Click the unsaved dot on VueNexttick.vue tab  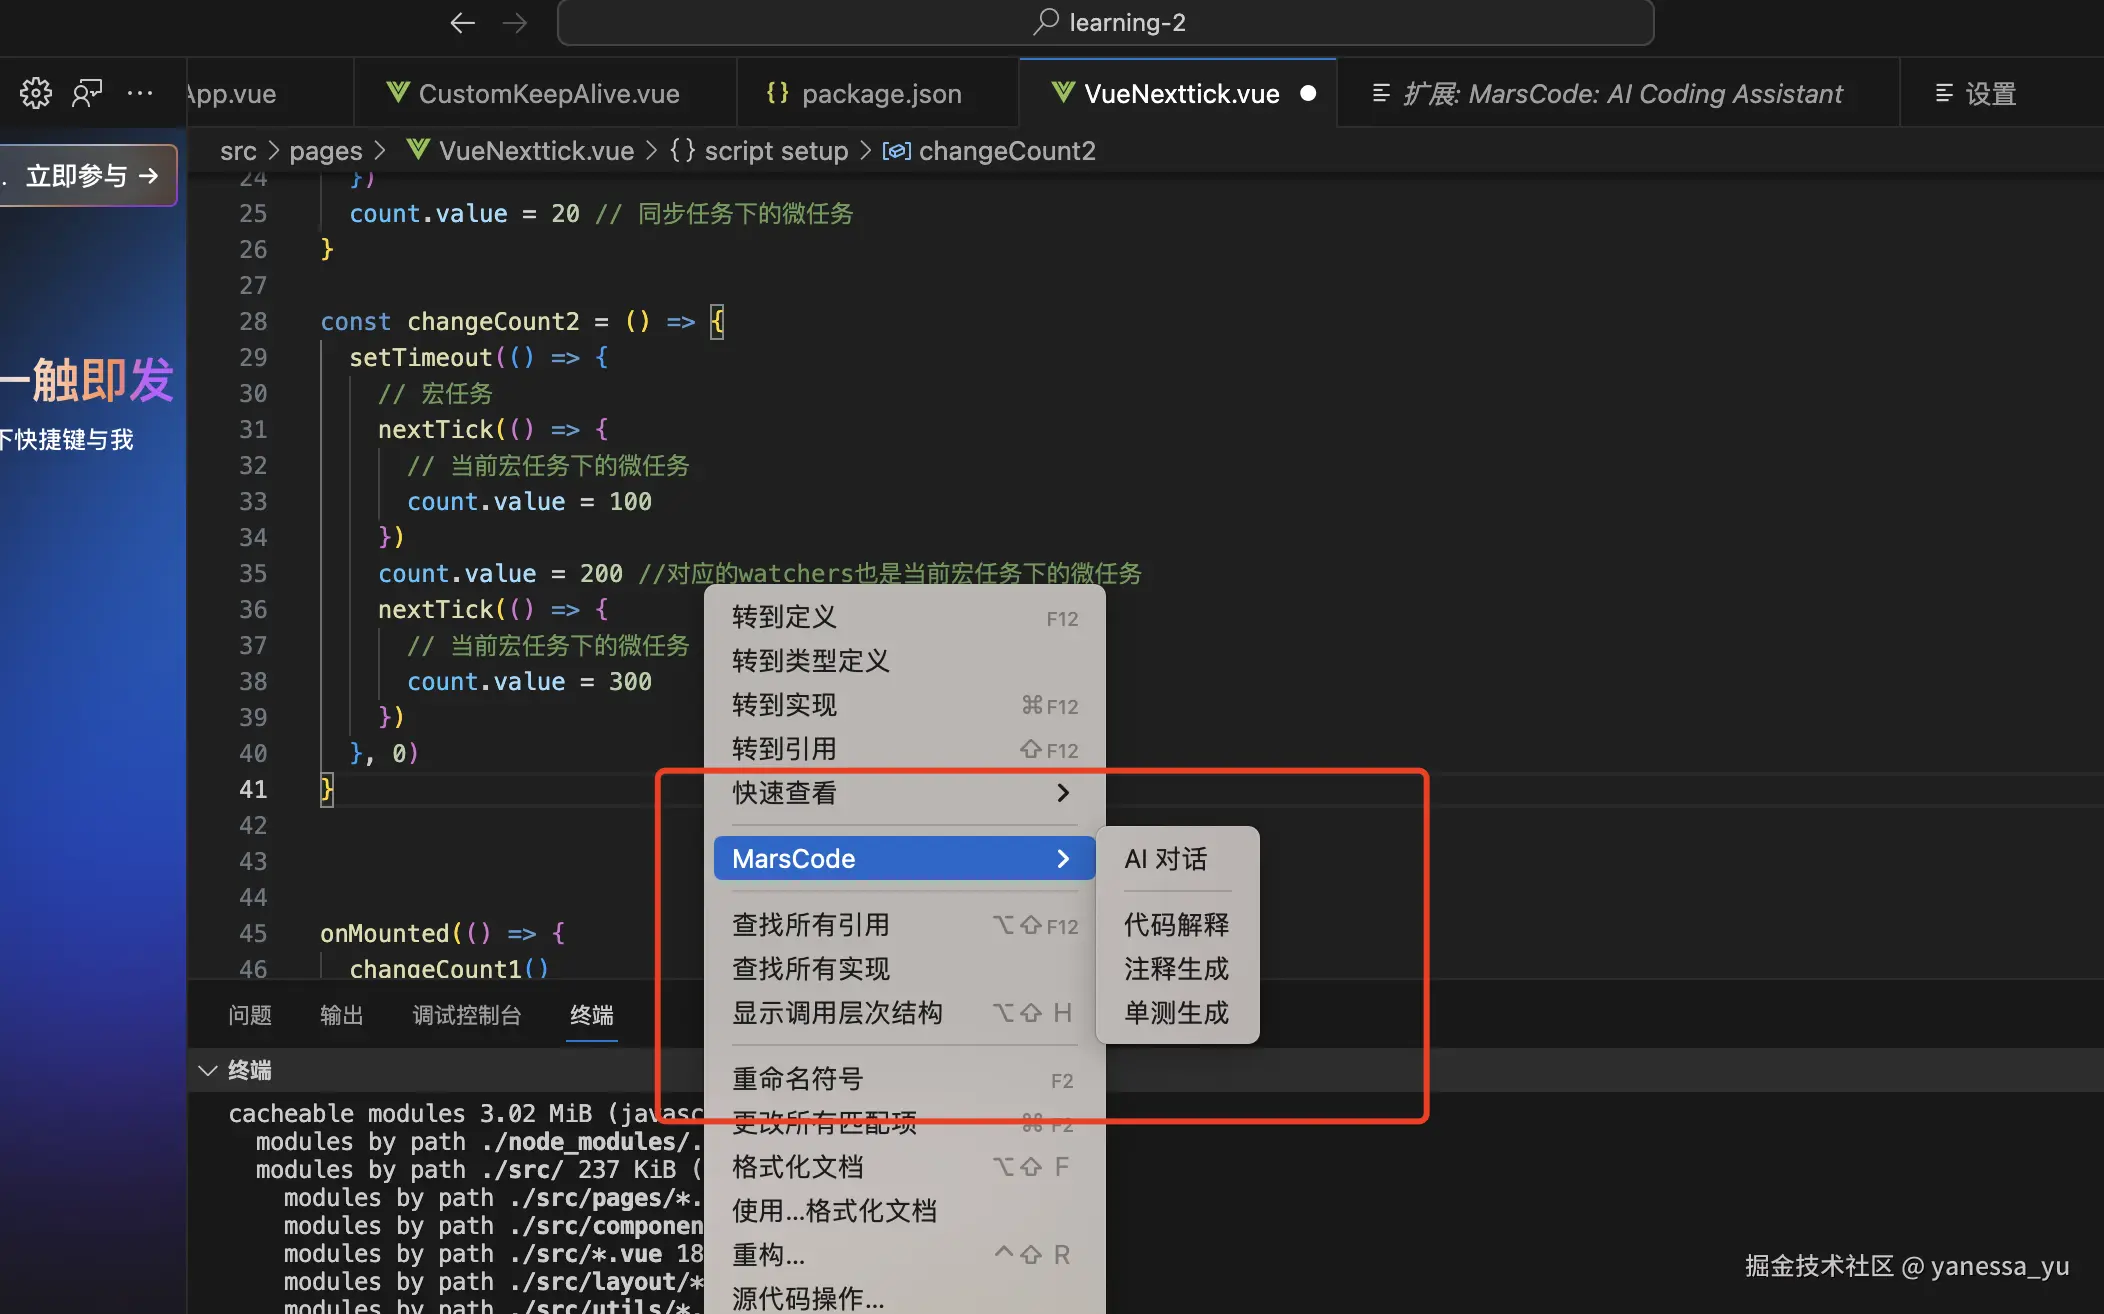(x=1308, y=93)
